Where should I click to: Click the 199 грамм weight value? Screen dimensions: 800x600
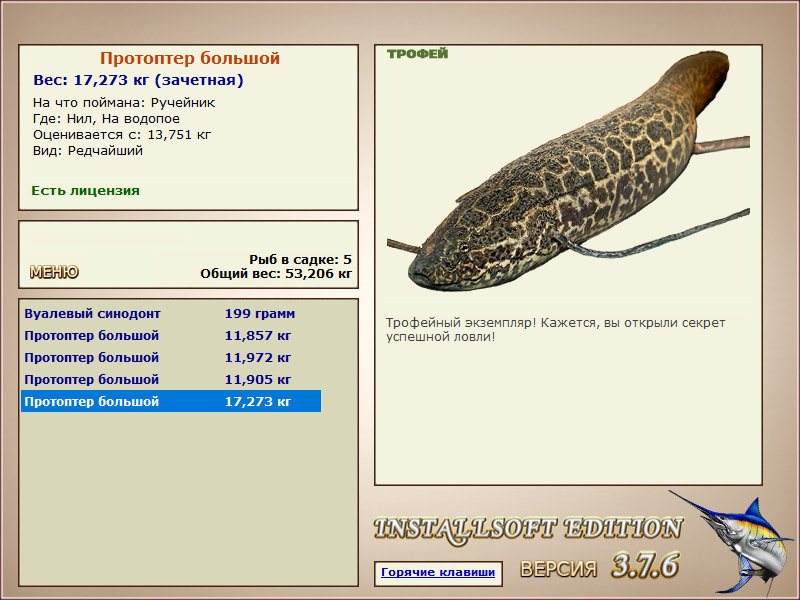(x=260, y=314)
